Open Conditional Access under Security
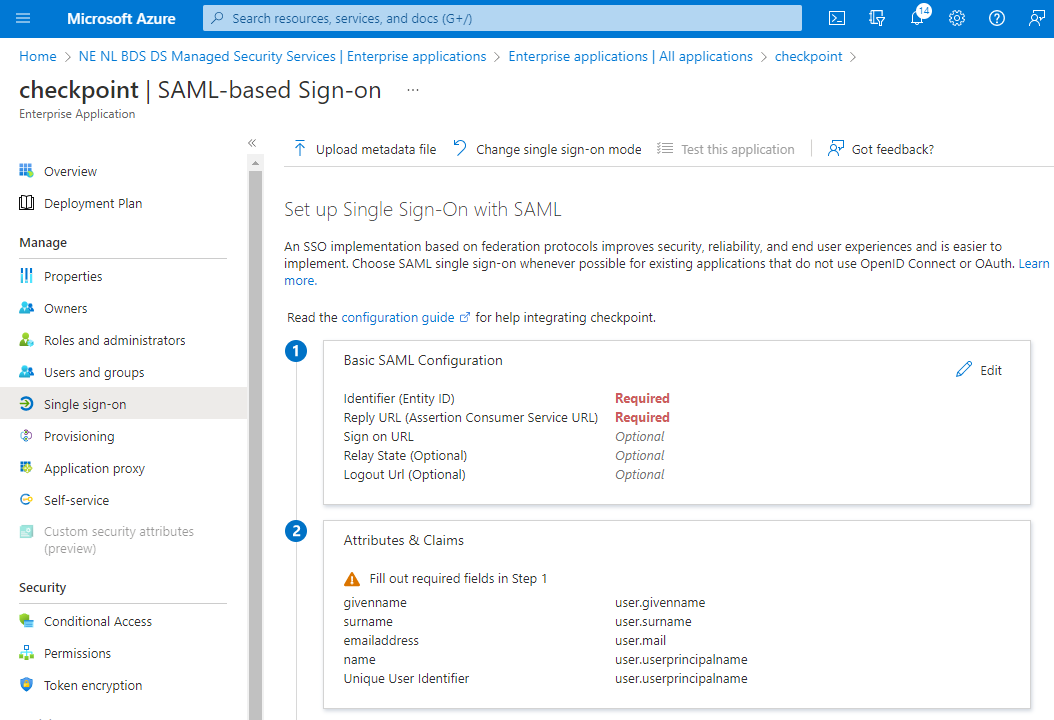Screen dimensions: 1054x720 point(98,620)
